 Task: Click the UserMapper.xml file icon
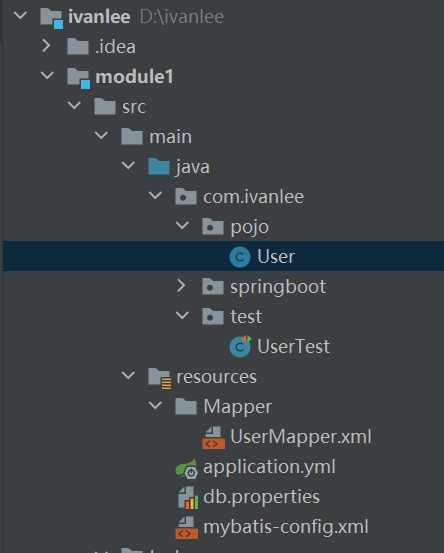click(213, 437)
